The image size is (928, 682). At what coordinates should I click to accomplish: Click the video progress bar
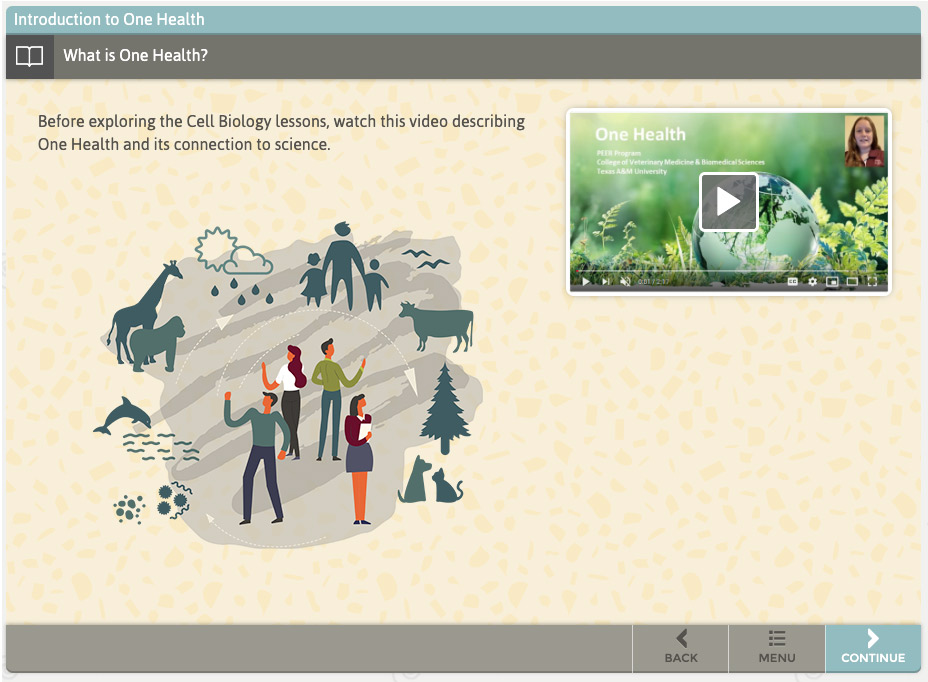(729, 271)
